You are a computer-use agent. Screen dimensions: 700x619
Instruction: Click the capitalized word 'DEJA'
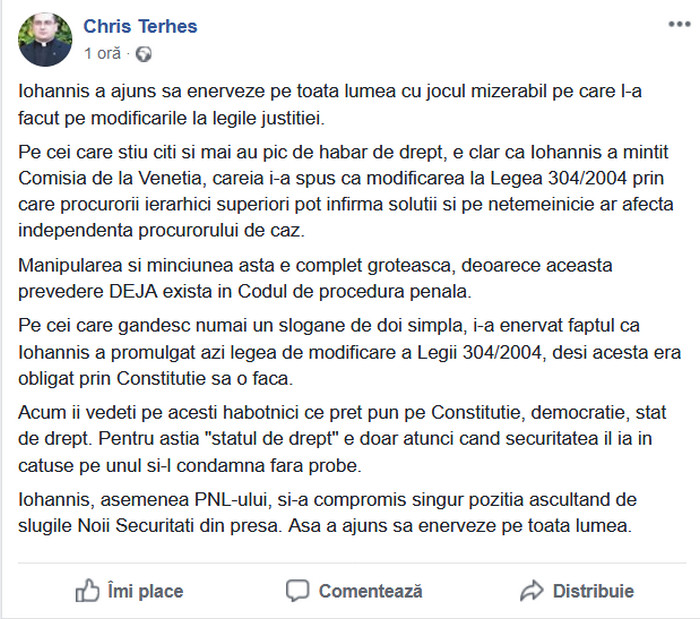click(x=133, y=292)
